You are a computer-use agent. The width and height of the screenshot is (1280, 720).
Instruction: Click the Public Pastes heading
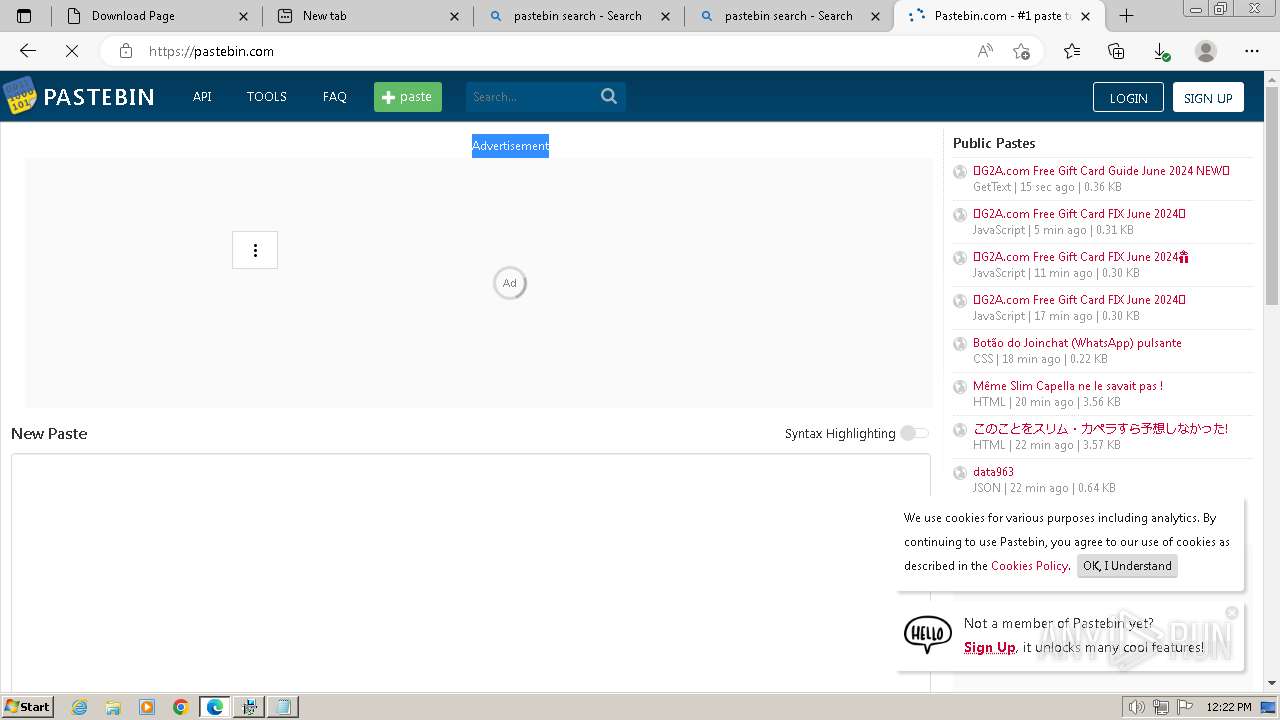(994, 143)
